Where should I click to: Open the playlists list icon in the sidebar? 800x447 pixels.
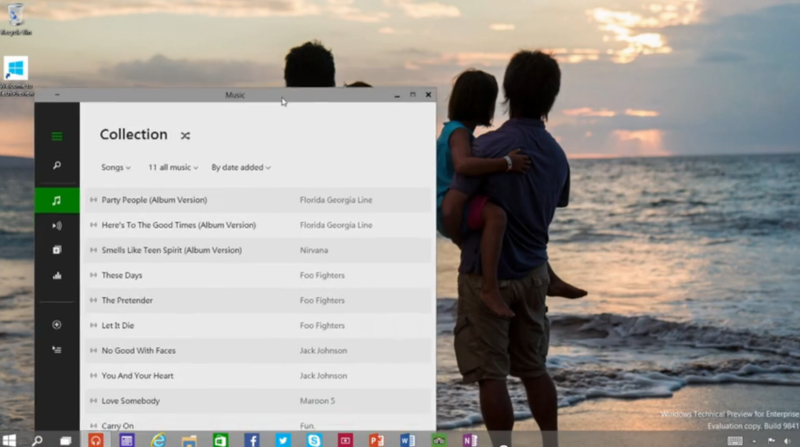(57, 350)
